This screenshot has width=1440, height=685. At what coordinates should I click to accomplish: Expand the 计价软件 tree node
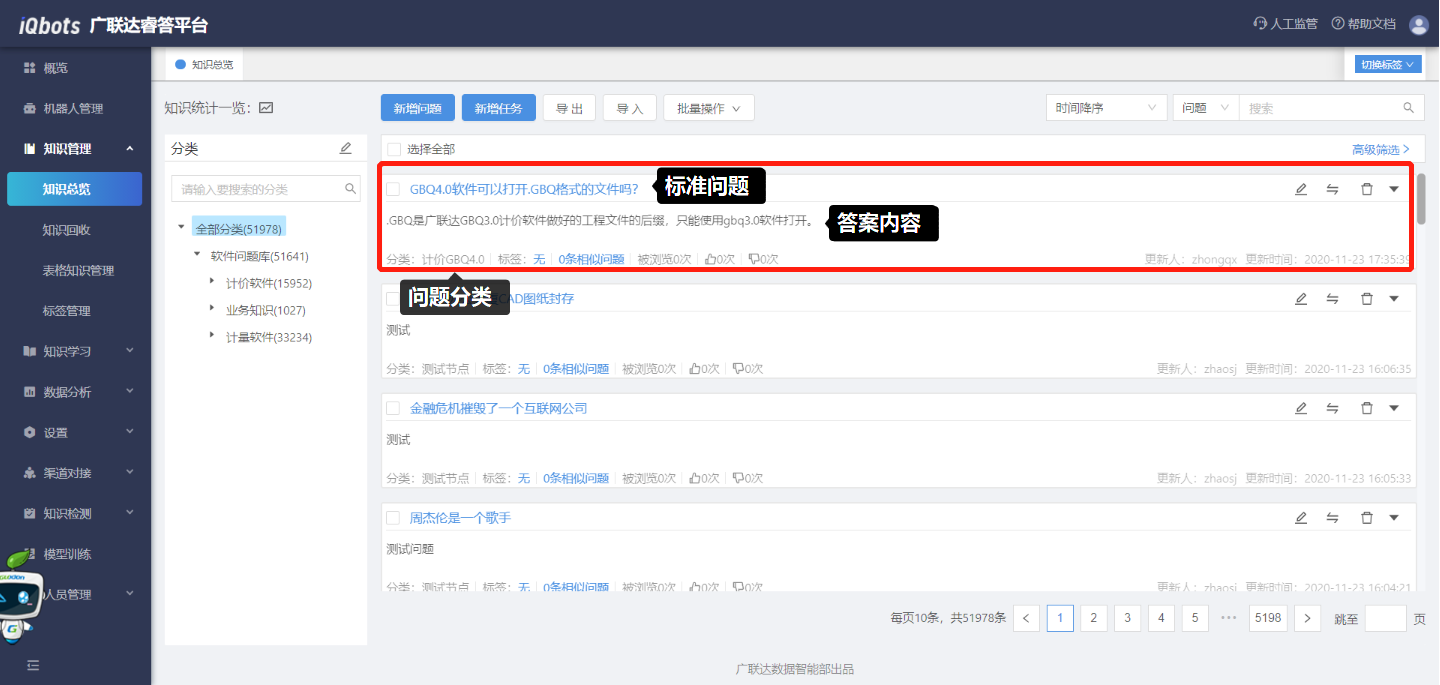coord(212,283)
